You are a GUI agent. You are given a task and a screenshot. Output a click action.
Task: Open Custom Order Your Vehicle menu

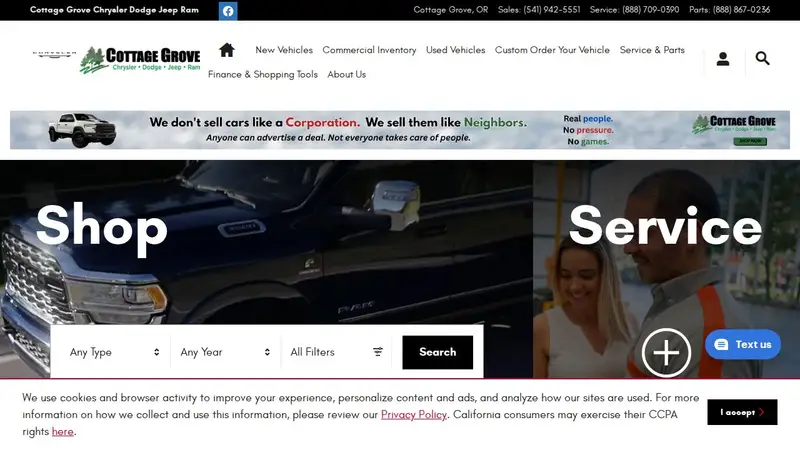pos(552,50)
